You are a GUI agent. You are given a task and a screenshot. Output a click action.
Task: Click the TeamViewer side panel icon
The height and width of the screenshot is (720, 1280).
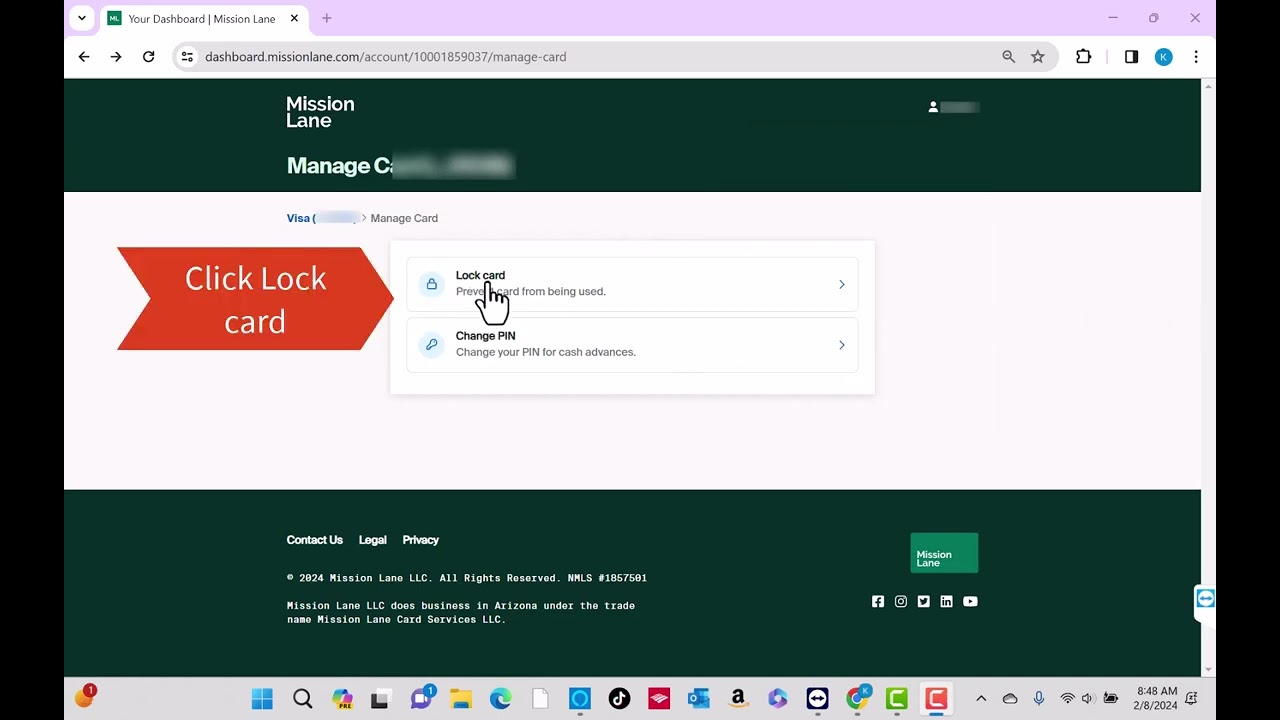pyautogui.click(x=1205, y=599)
